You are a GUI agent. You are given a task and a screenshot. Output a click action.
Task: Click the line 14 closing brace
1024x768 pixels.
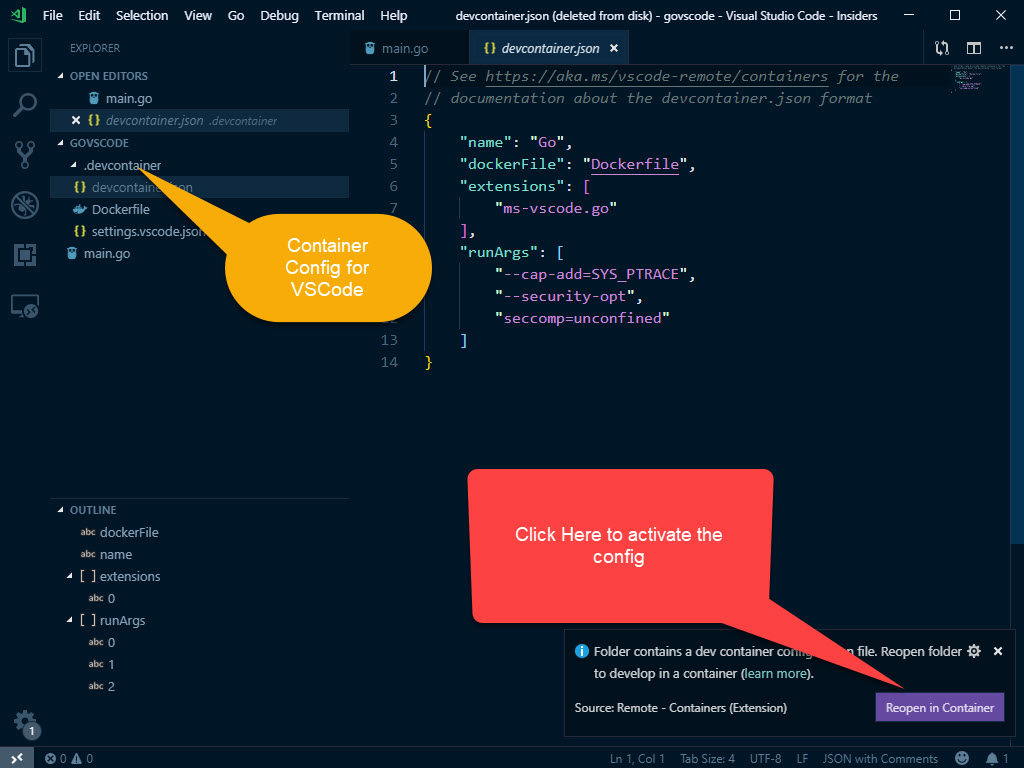428,362
